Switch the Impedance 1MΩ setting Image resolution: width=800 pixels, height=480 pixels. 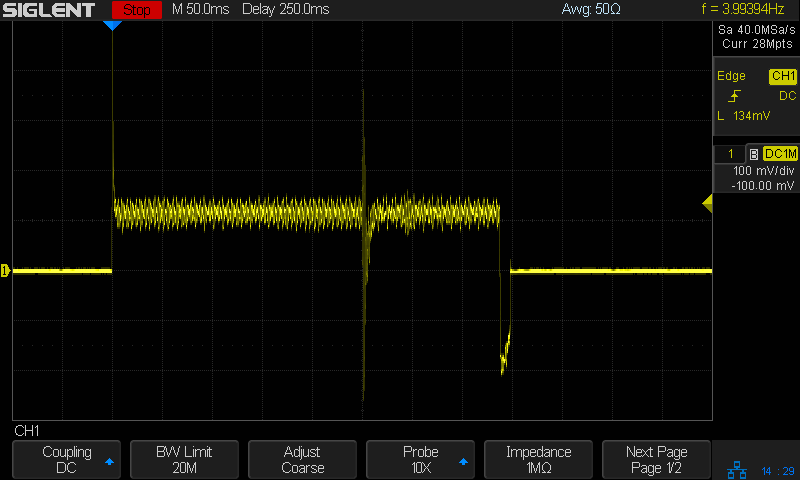539,460
